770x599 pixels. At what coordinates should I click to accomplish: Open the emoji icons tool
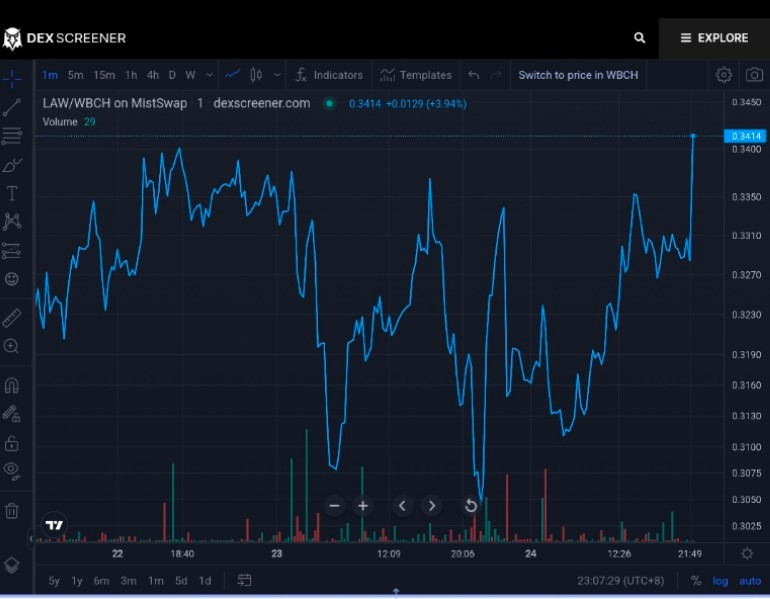12,279
